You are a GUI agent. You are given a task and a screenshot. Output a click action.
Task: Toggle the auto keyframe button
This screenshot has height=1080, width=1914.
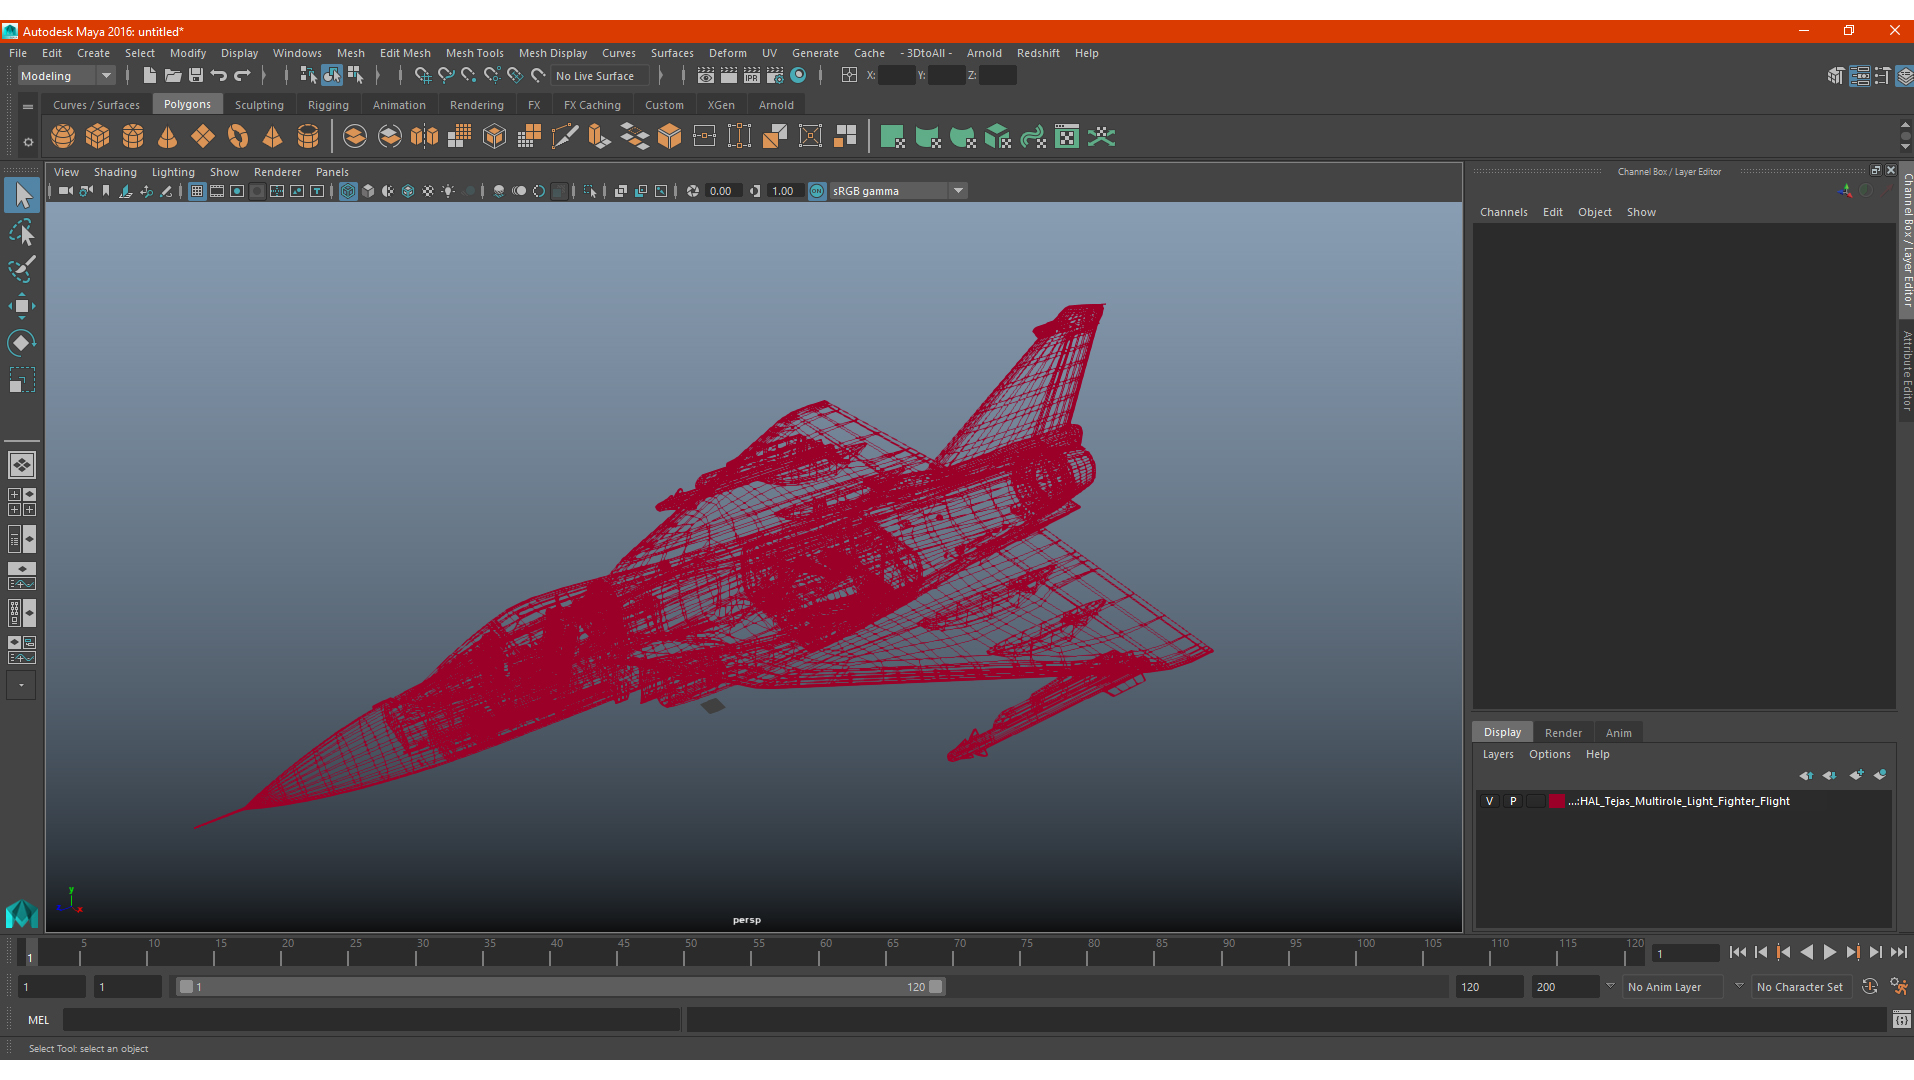click(x=1870, y=987)
